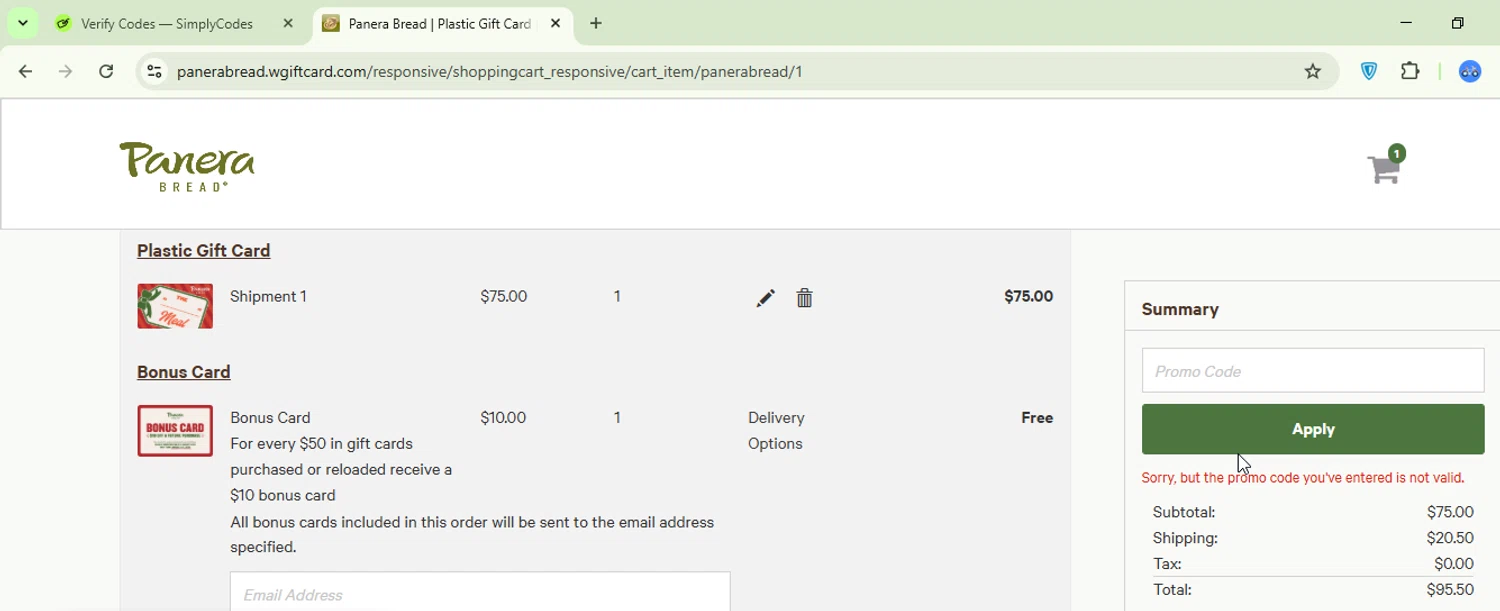Close the Panera Bread tab
1500x611 pixels.
[555, 23]
